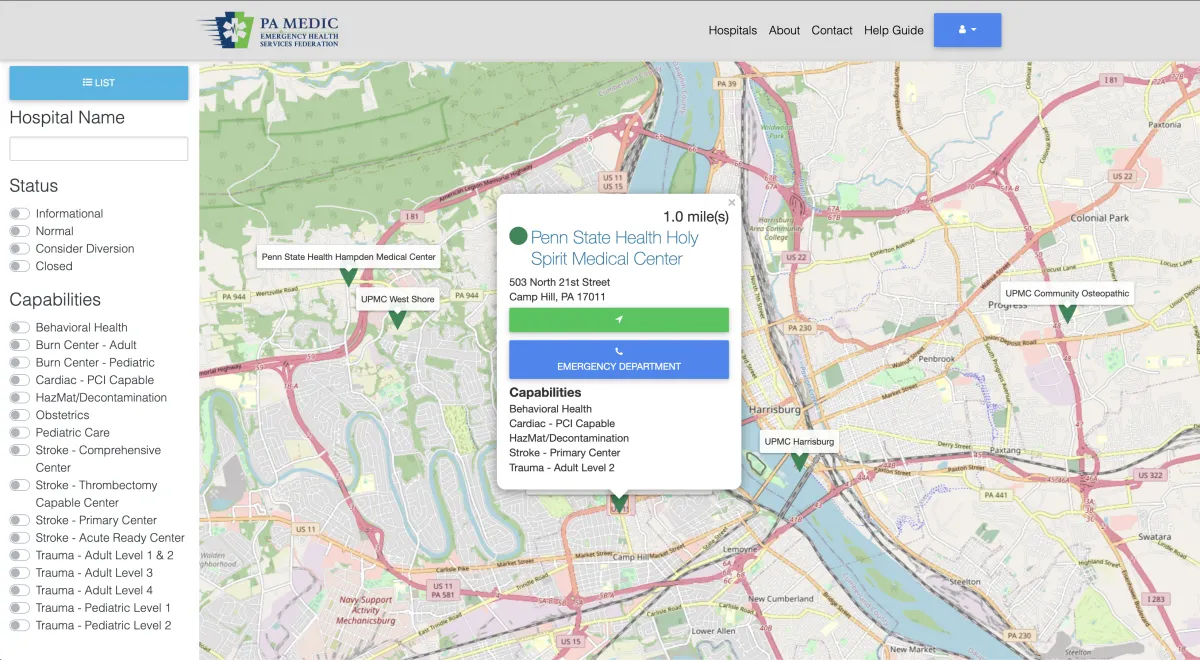The image size is (1200, 660).
Task: Toggle Behavioral Health capability filter
Action: [x=19, y=328]
